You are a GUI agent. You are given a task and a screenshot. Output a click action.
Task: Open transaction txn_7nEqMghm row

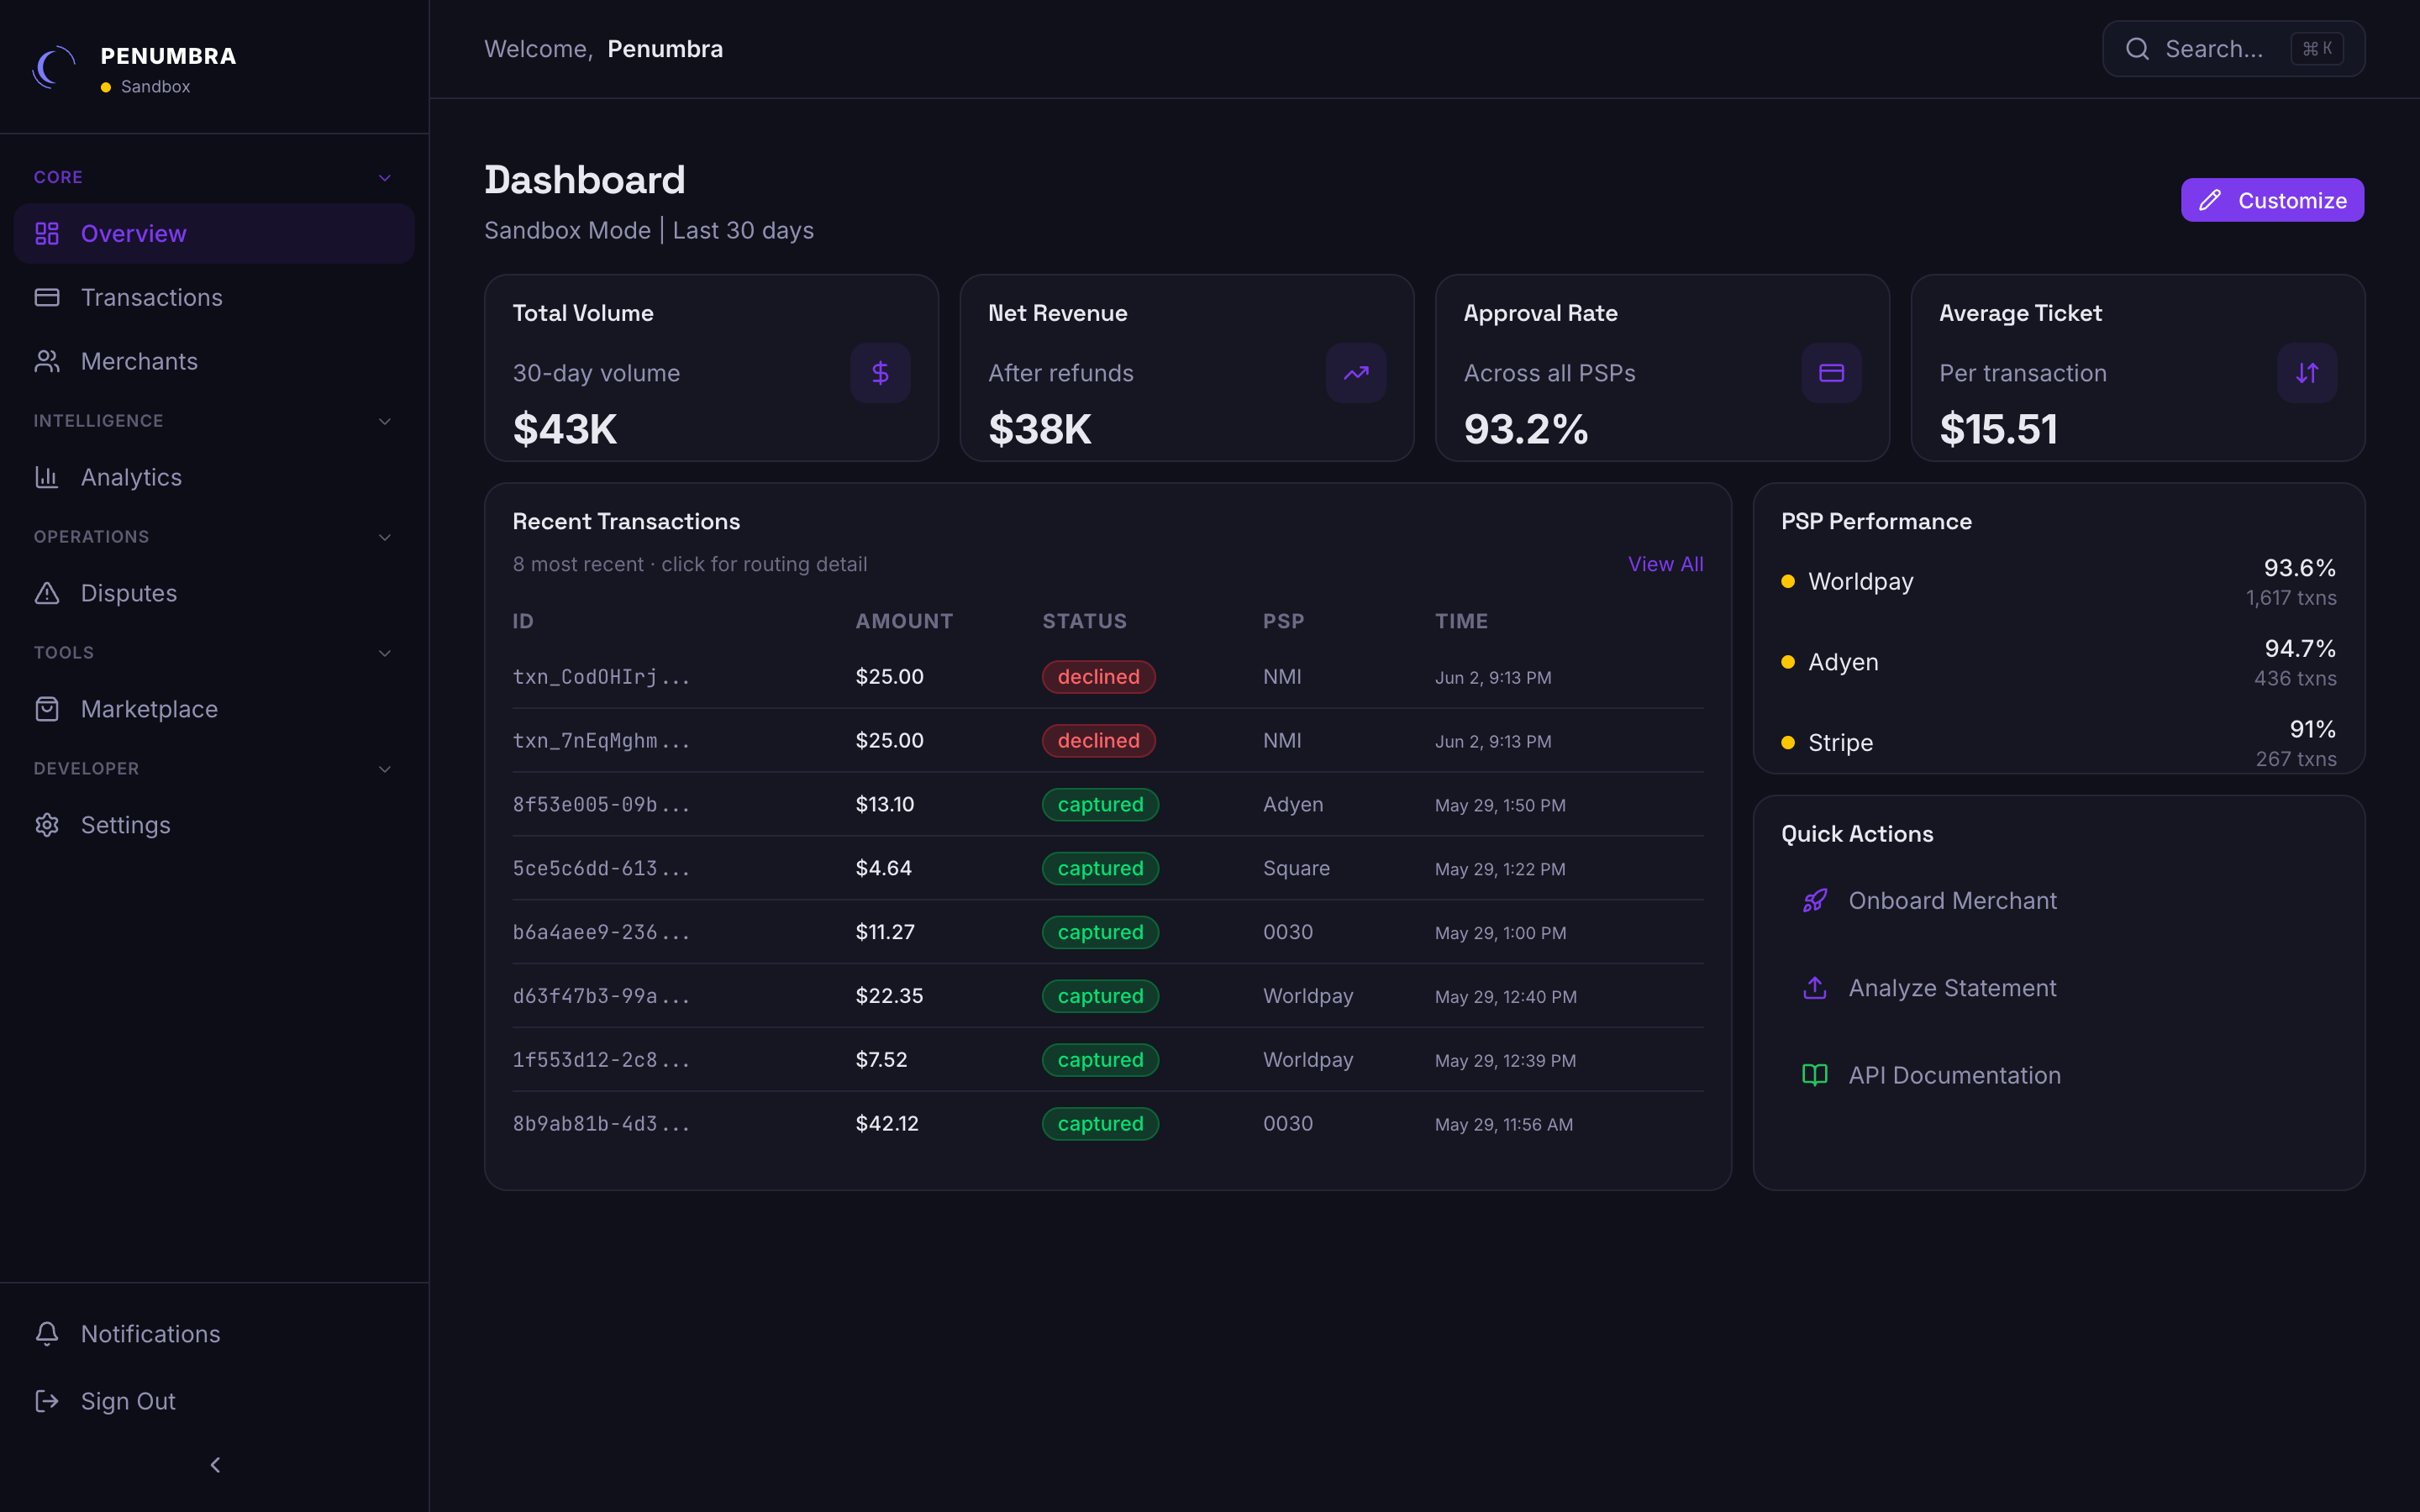tap(1108, 741)
